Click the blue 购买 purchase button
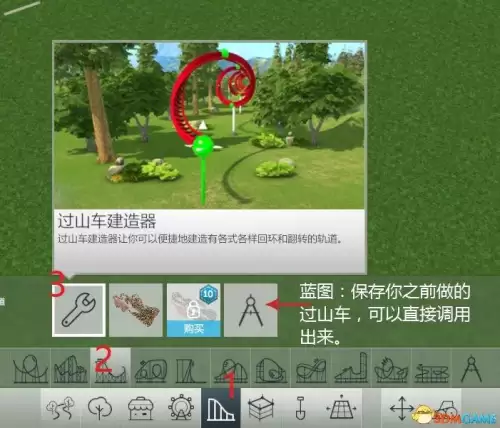This screenshot has width=500, height=428. pos(193,329)
